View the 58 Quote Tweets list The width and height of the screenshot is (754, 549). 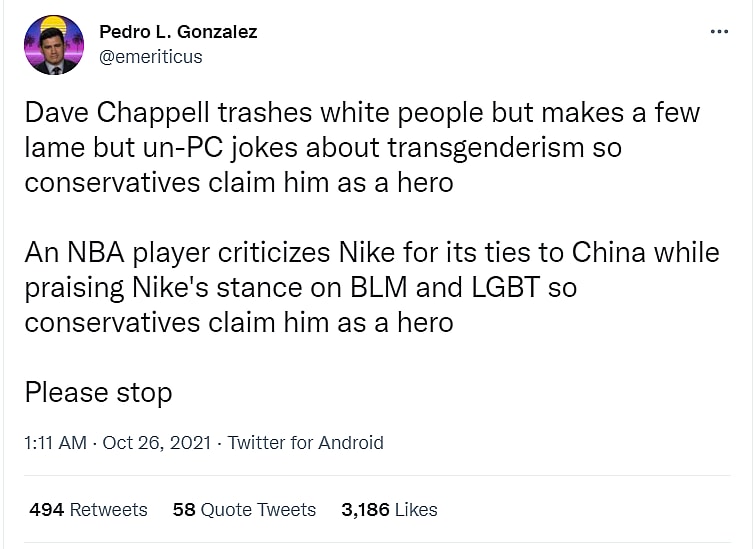point(244,509)
